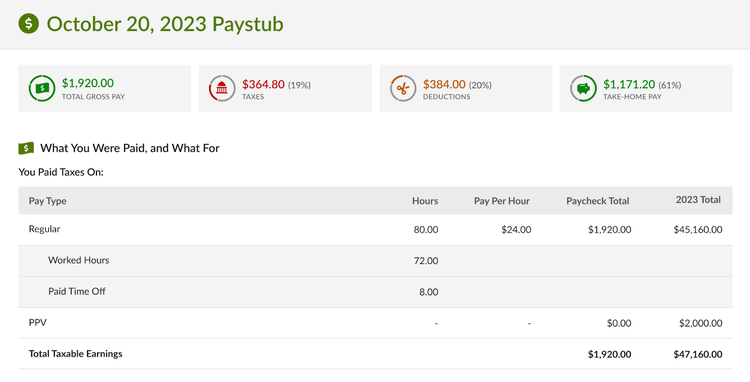Select the green cash icon for gross pay
The height and width of the screenshot is (382, 750).
[x=42, y=88]
